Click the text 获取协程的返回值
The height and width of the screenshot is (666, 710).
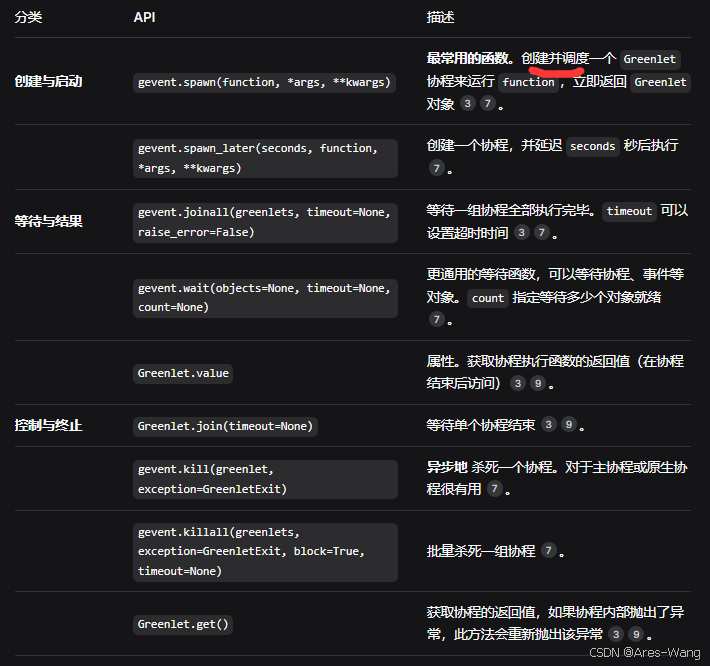click(481, 613)
